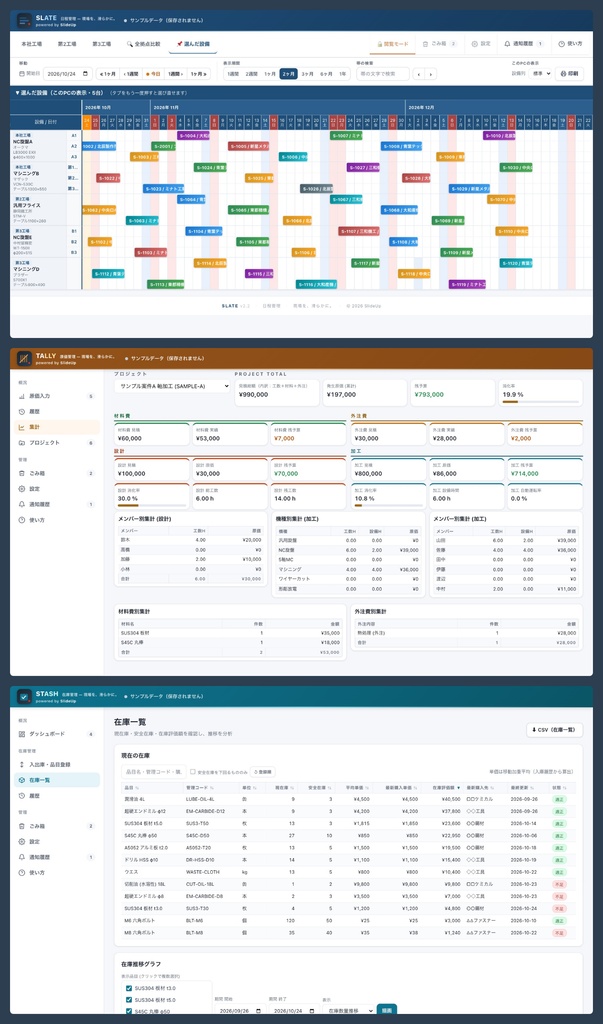Click 今日 button in SLATE
The height and width of the screenshot is (1024, 603).
[152, 74]
